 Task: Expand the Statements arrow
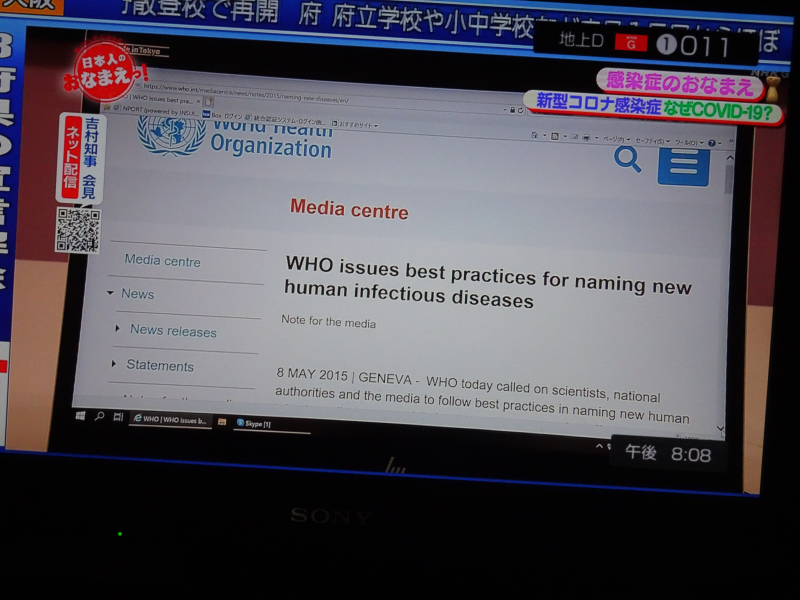click(x=114, y=364)
